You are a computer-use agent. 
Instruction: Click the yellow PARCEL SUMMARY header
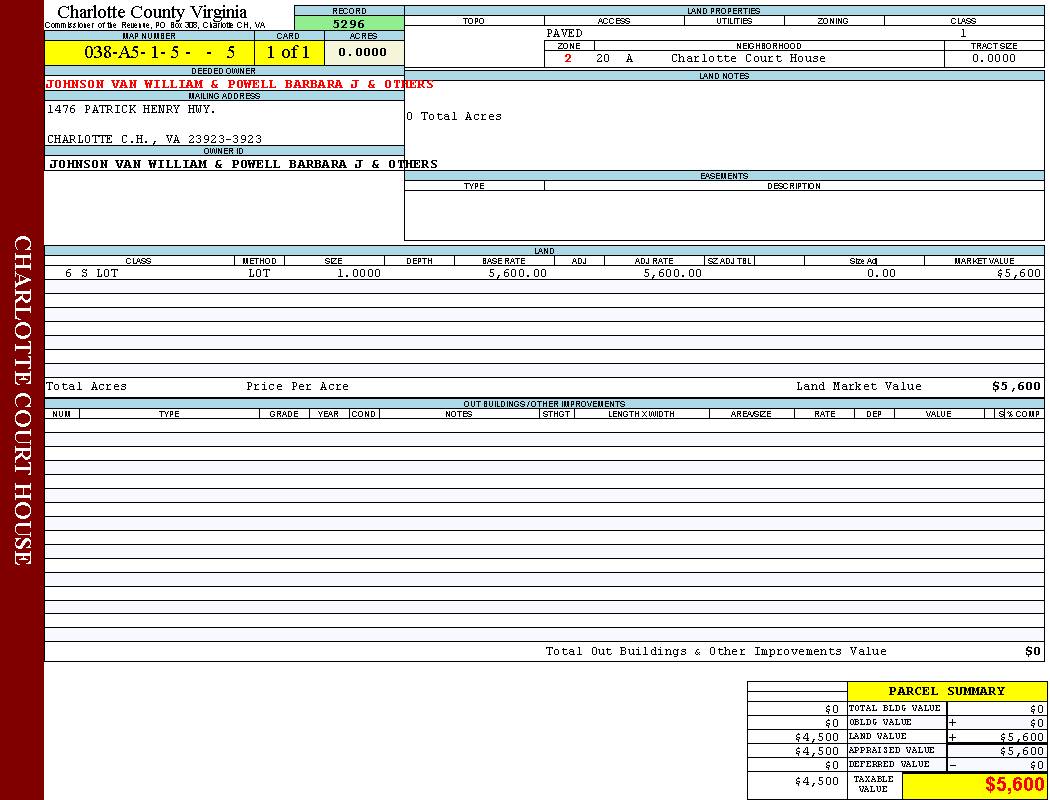click(x=946, y=691)
